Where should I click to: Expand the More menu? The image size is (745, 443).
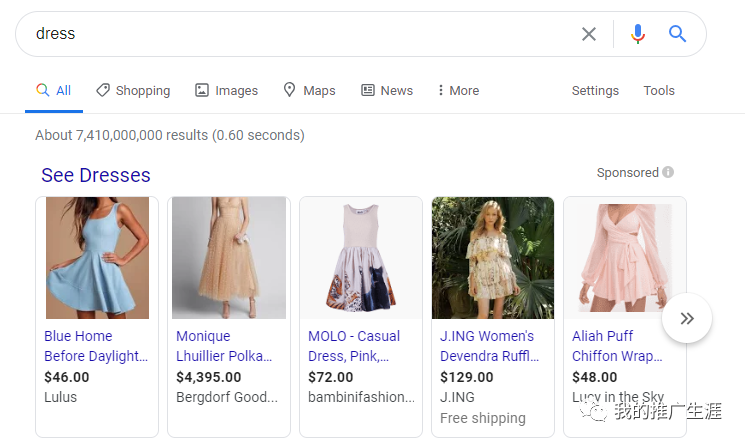pos(458,90)
